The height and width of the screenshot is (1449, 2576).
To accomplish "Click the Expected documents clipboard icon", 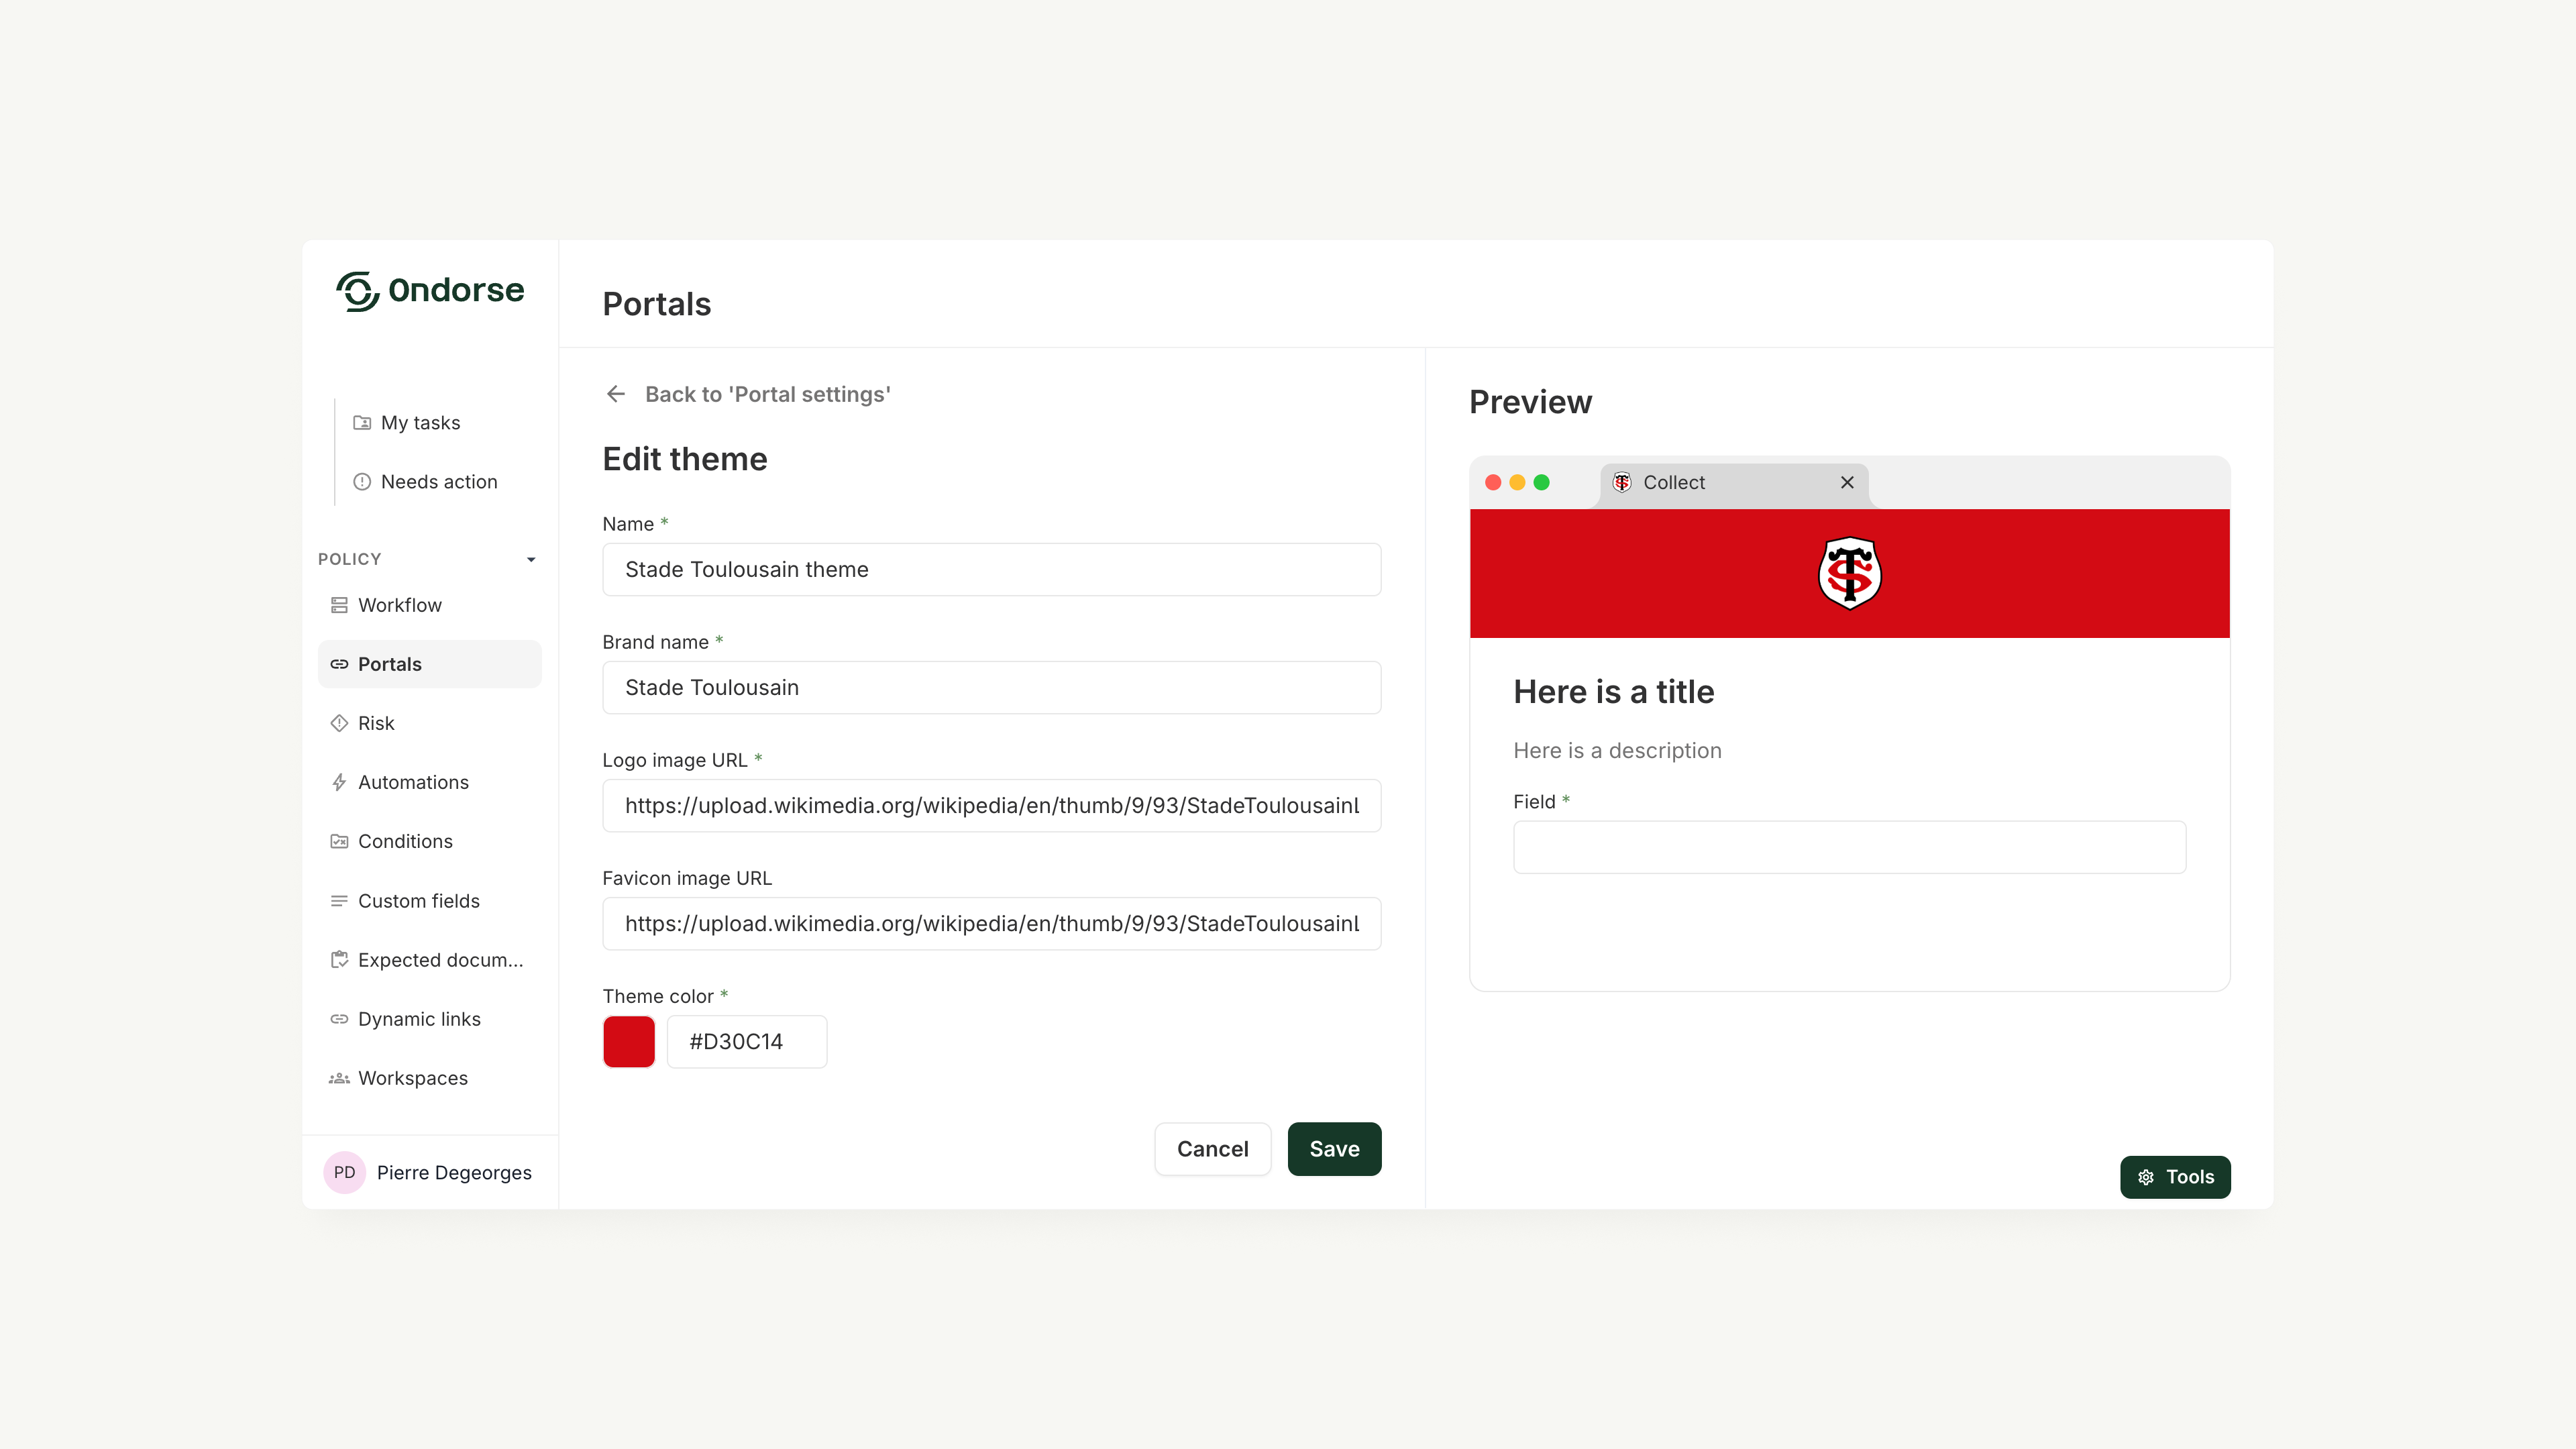I will point(339,960).
